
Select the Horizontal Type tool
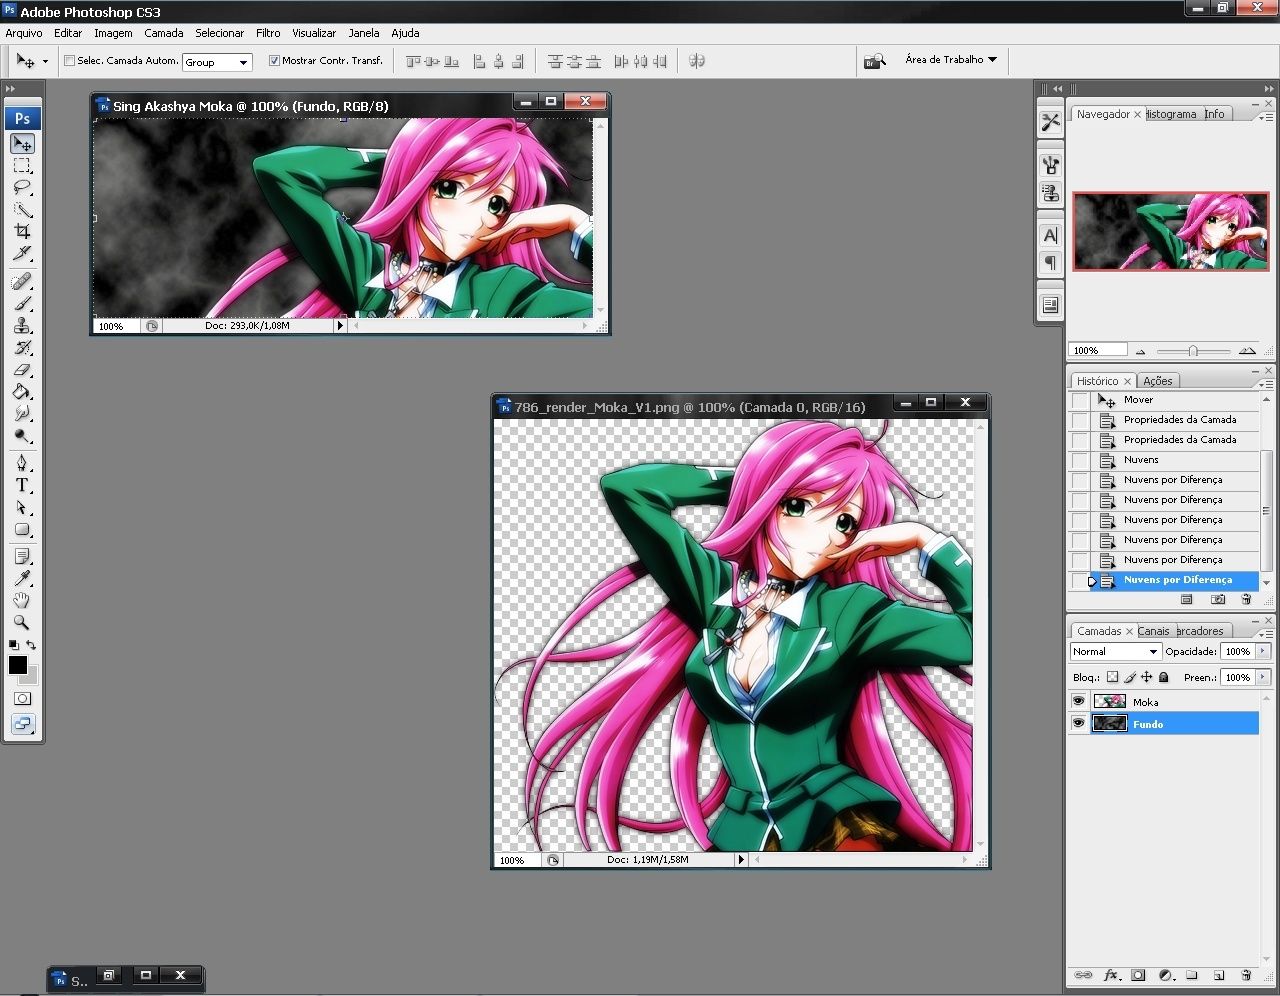click(x=22, y=485)
